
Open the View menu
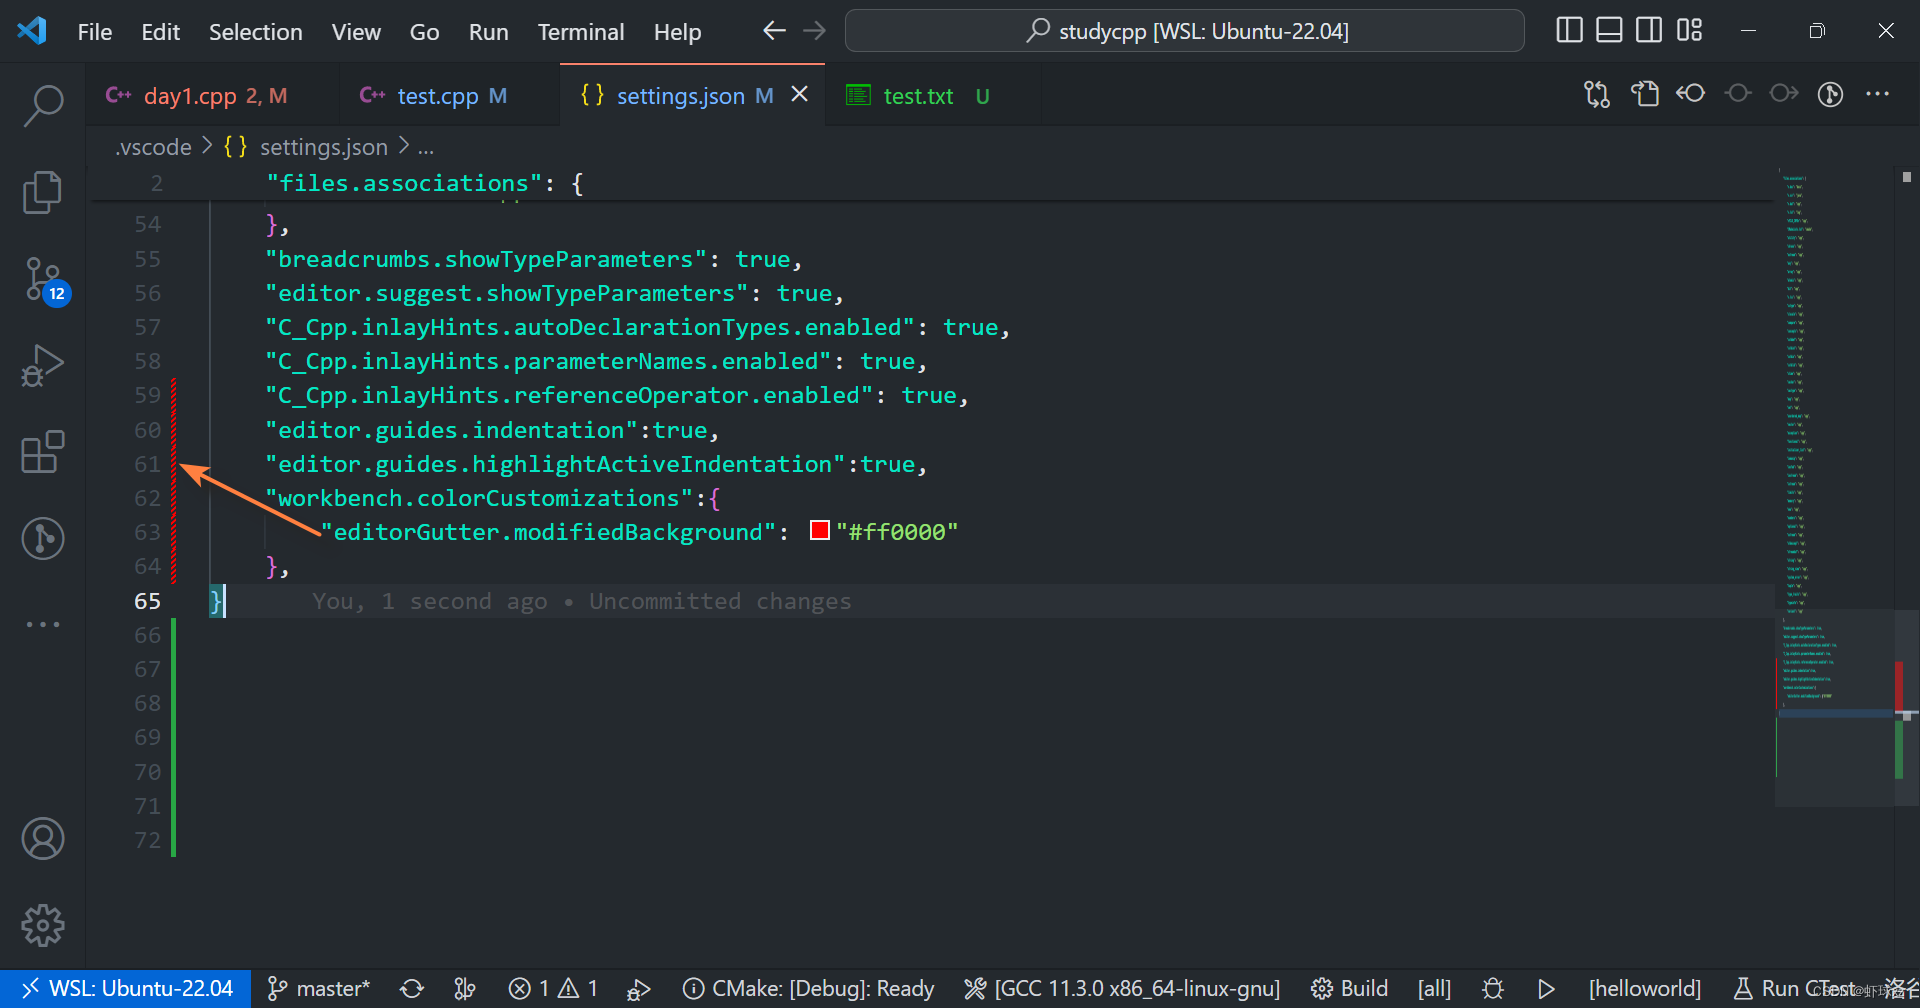click(356, 32)
